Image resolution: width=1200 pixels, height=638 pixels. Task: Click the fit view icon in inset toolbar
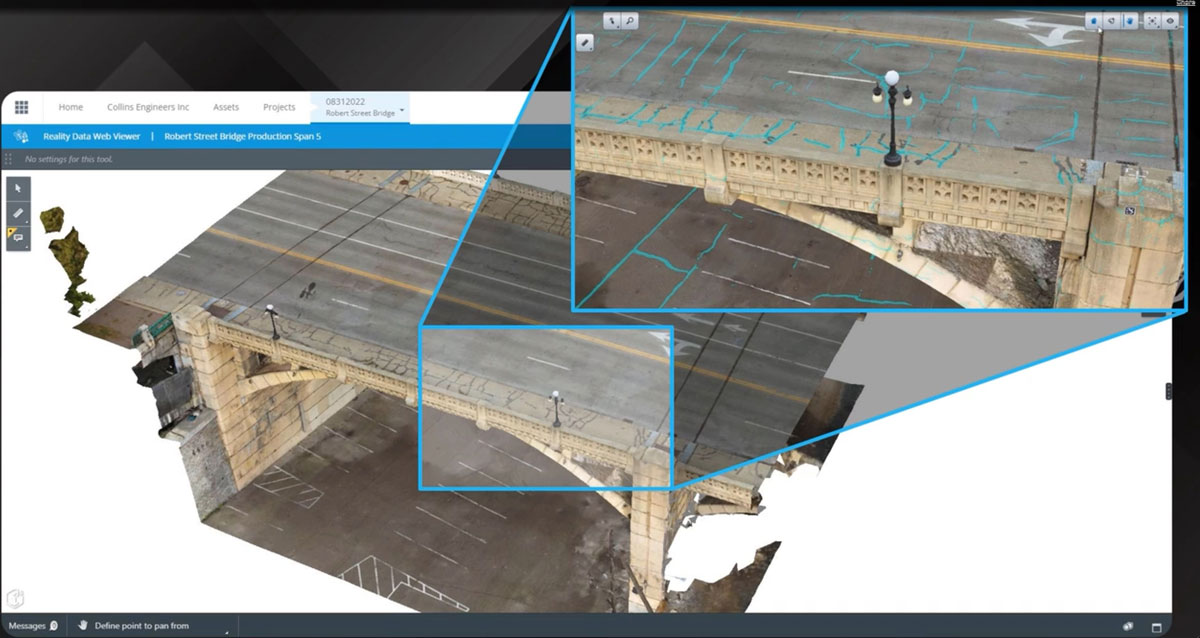click(1152, 20)
